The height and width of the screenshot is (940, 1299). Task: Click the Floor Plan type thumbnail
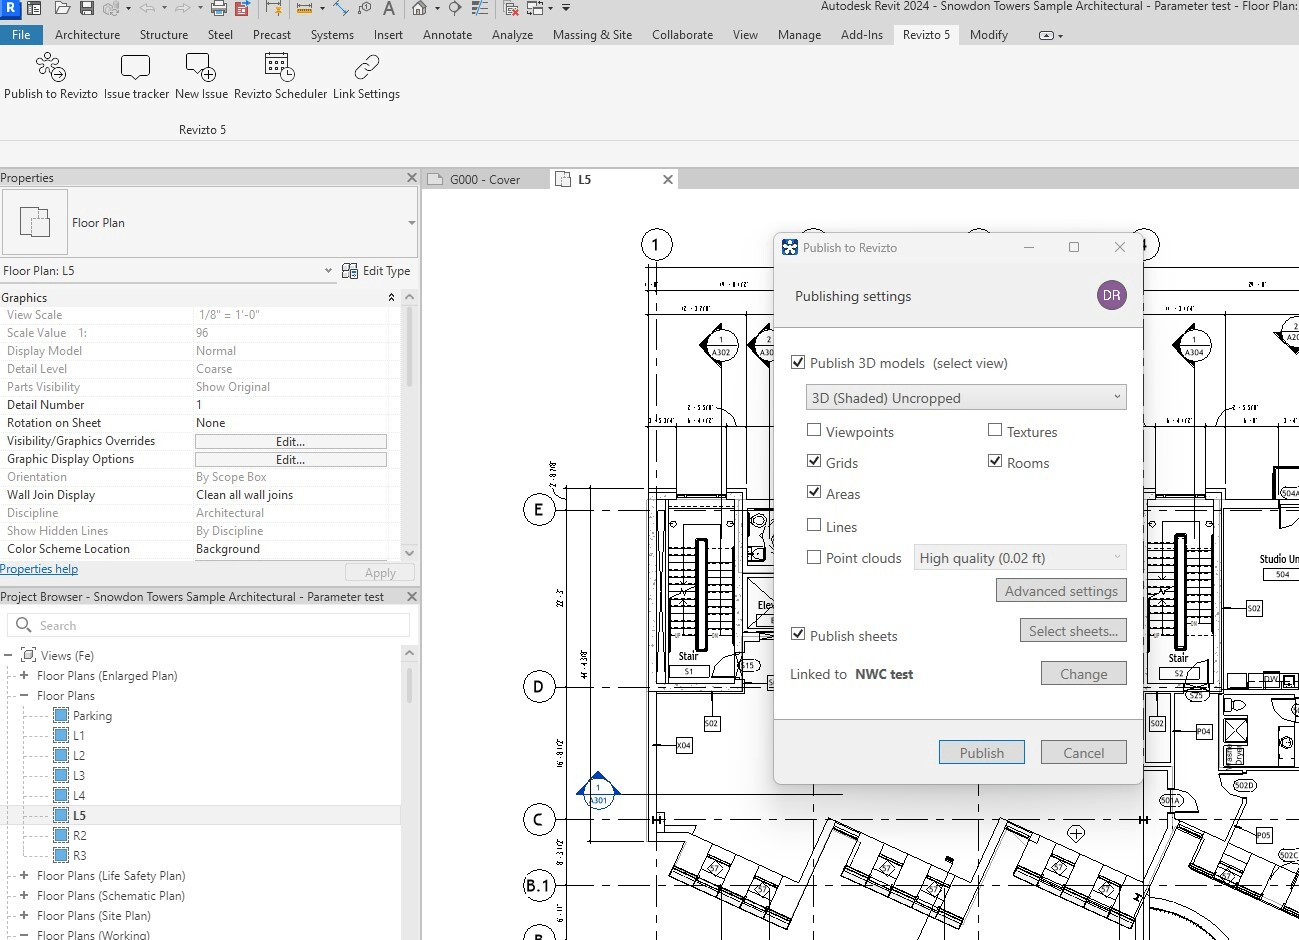click(35, 222)
